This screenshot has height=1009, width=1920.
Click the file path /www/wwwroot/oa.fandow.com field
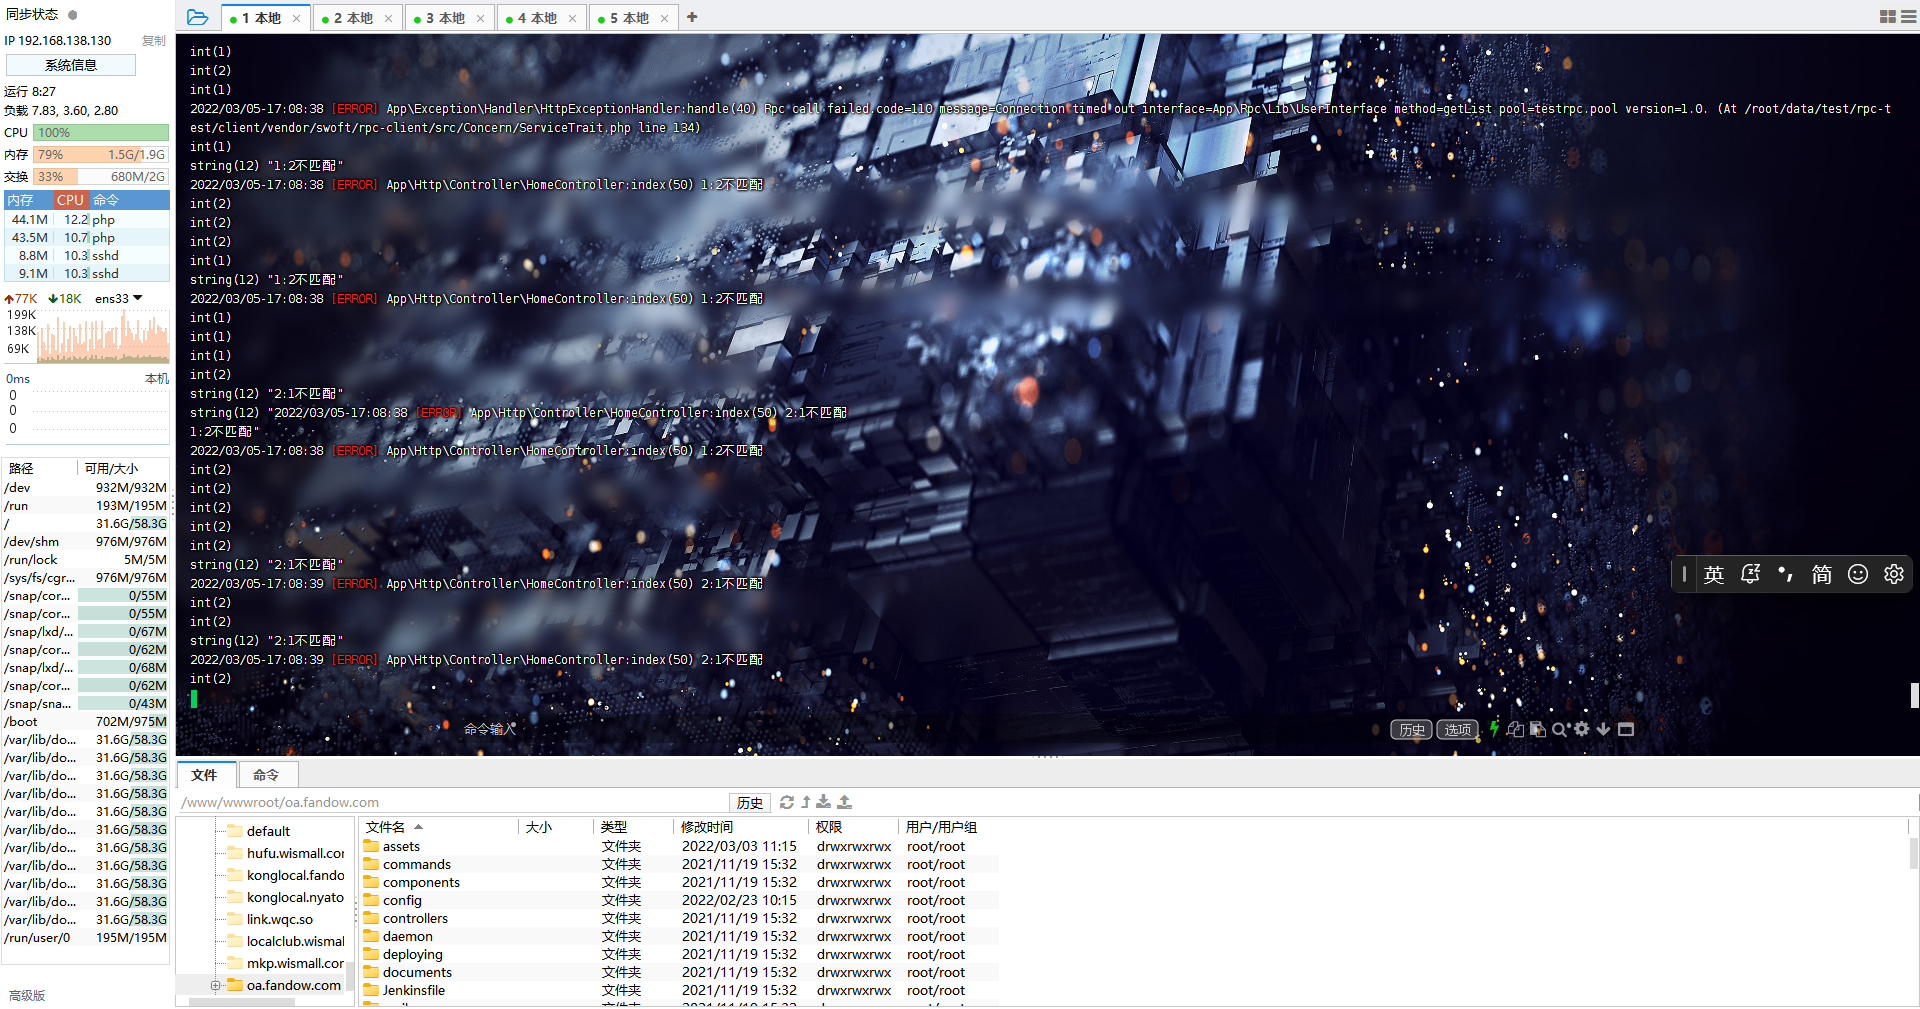(455, 802)
